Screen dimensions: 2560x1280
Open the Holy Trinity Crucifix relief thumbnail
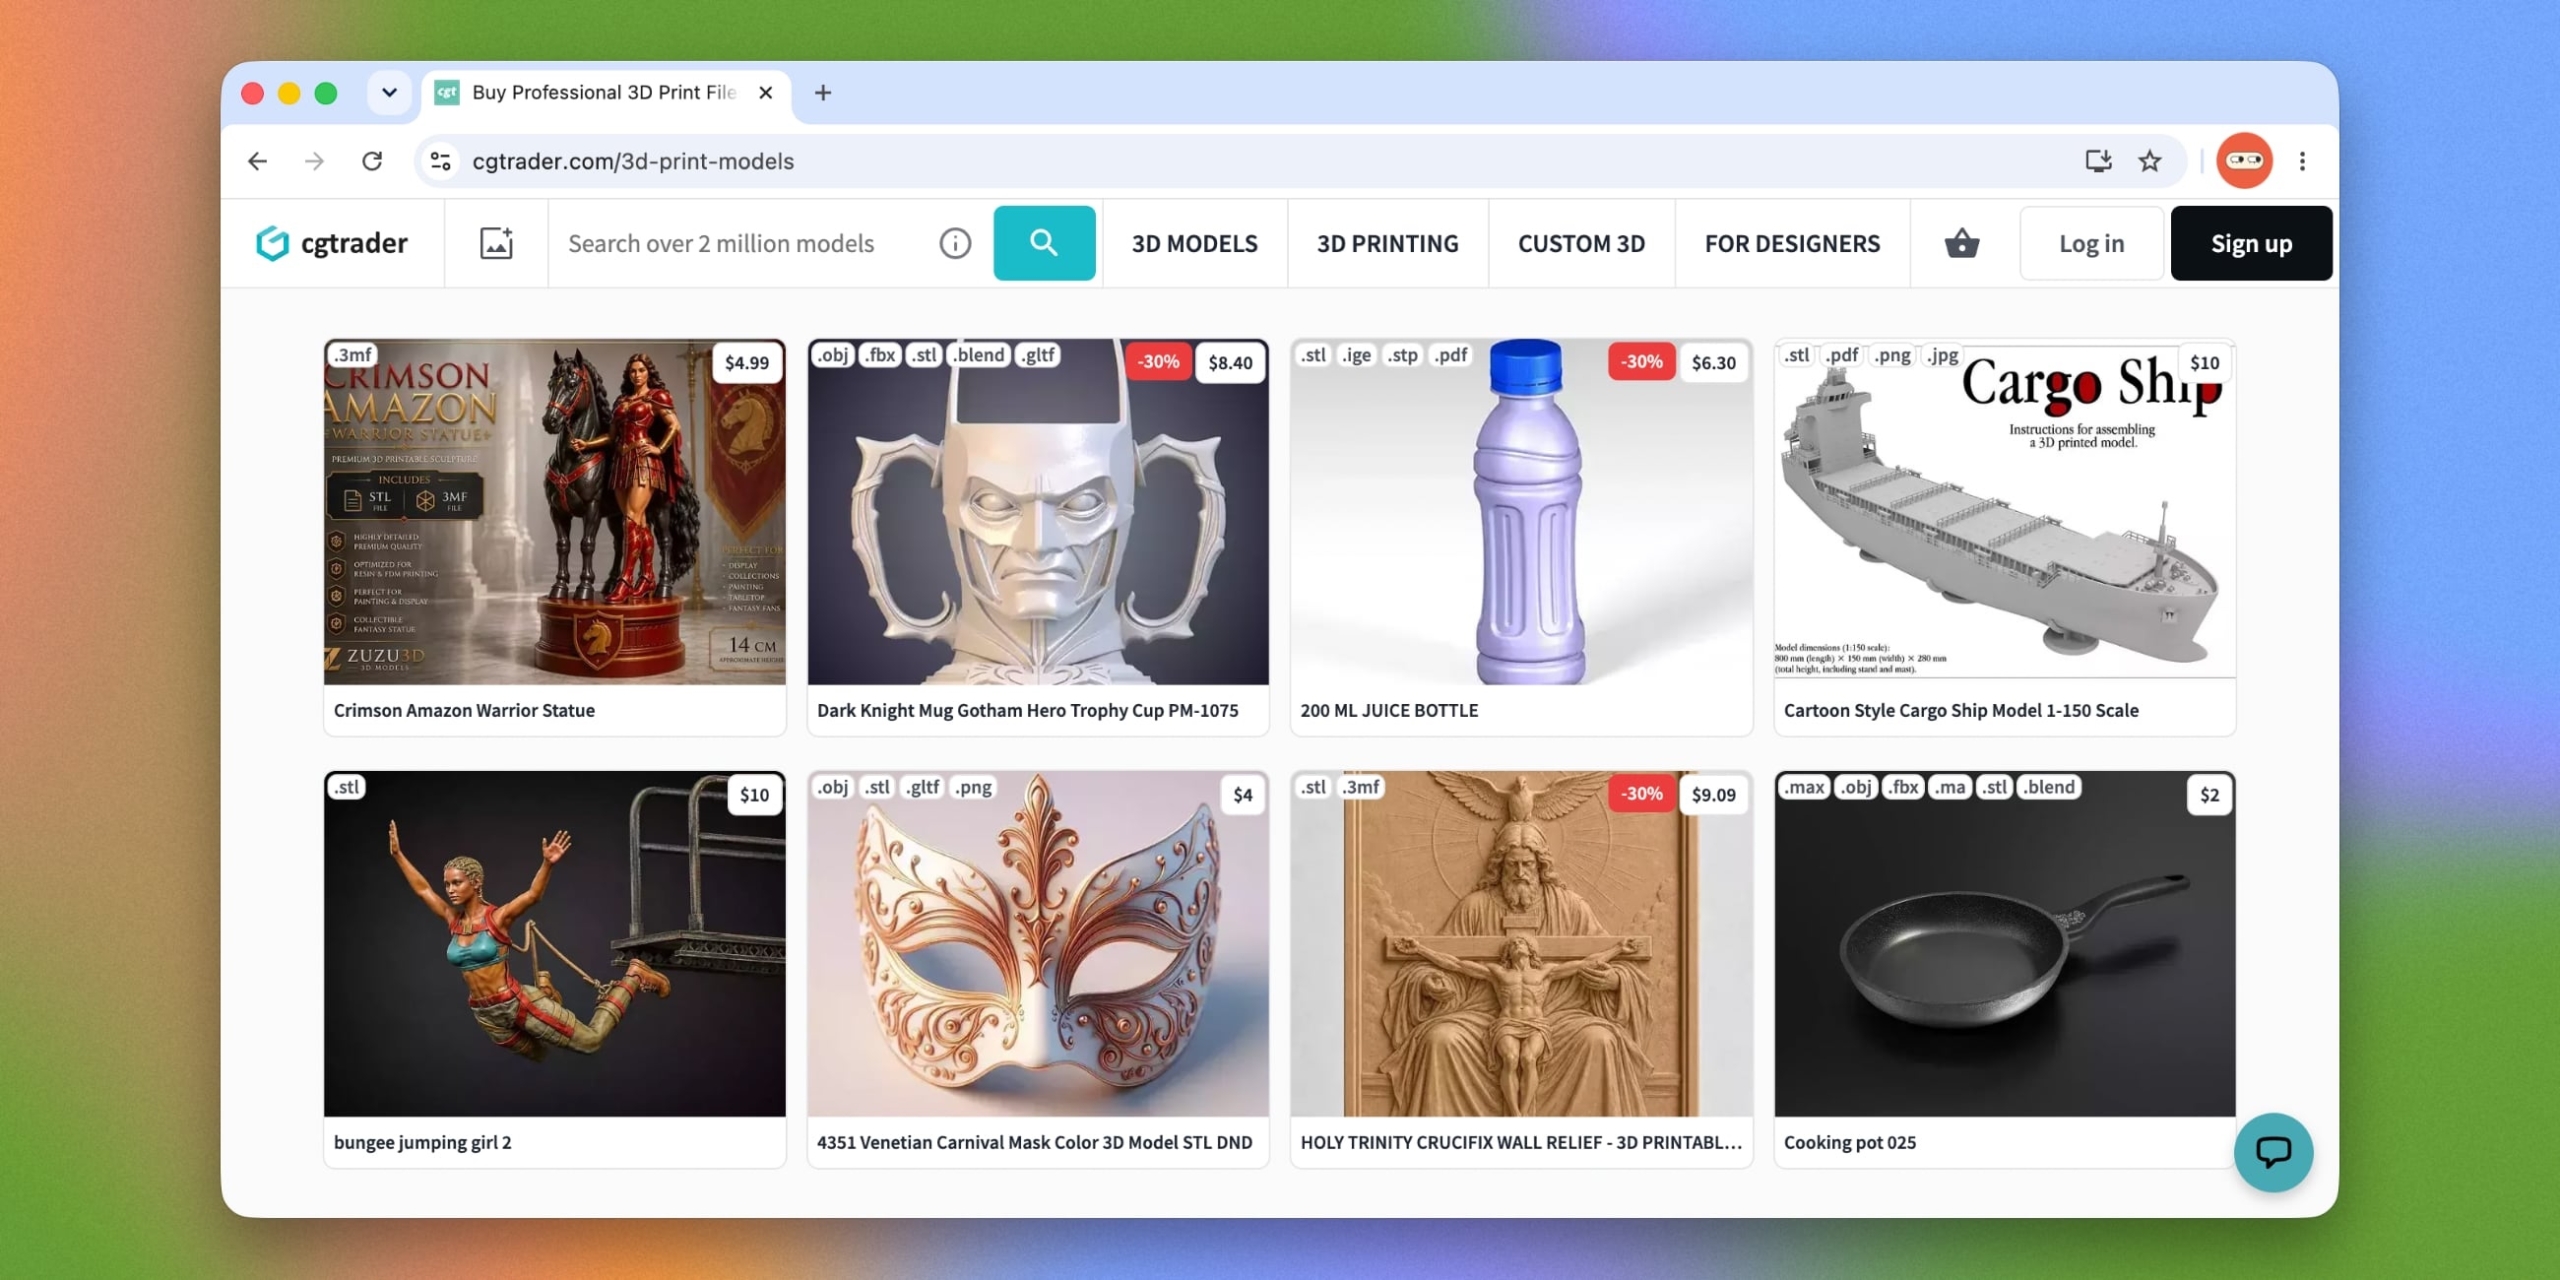click(x=1521, y=944)
